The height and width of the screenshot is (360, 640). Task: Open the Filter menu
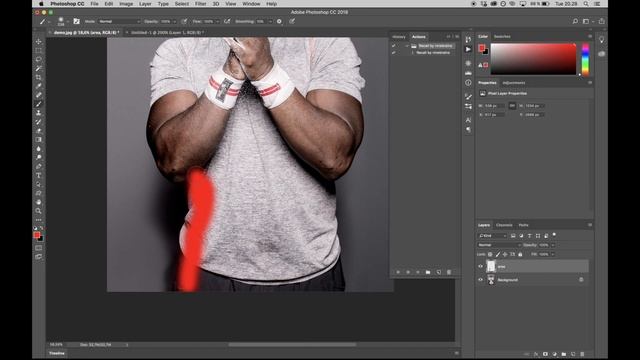200,4
